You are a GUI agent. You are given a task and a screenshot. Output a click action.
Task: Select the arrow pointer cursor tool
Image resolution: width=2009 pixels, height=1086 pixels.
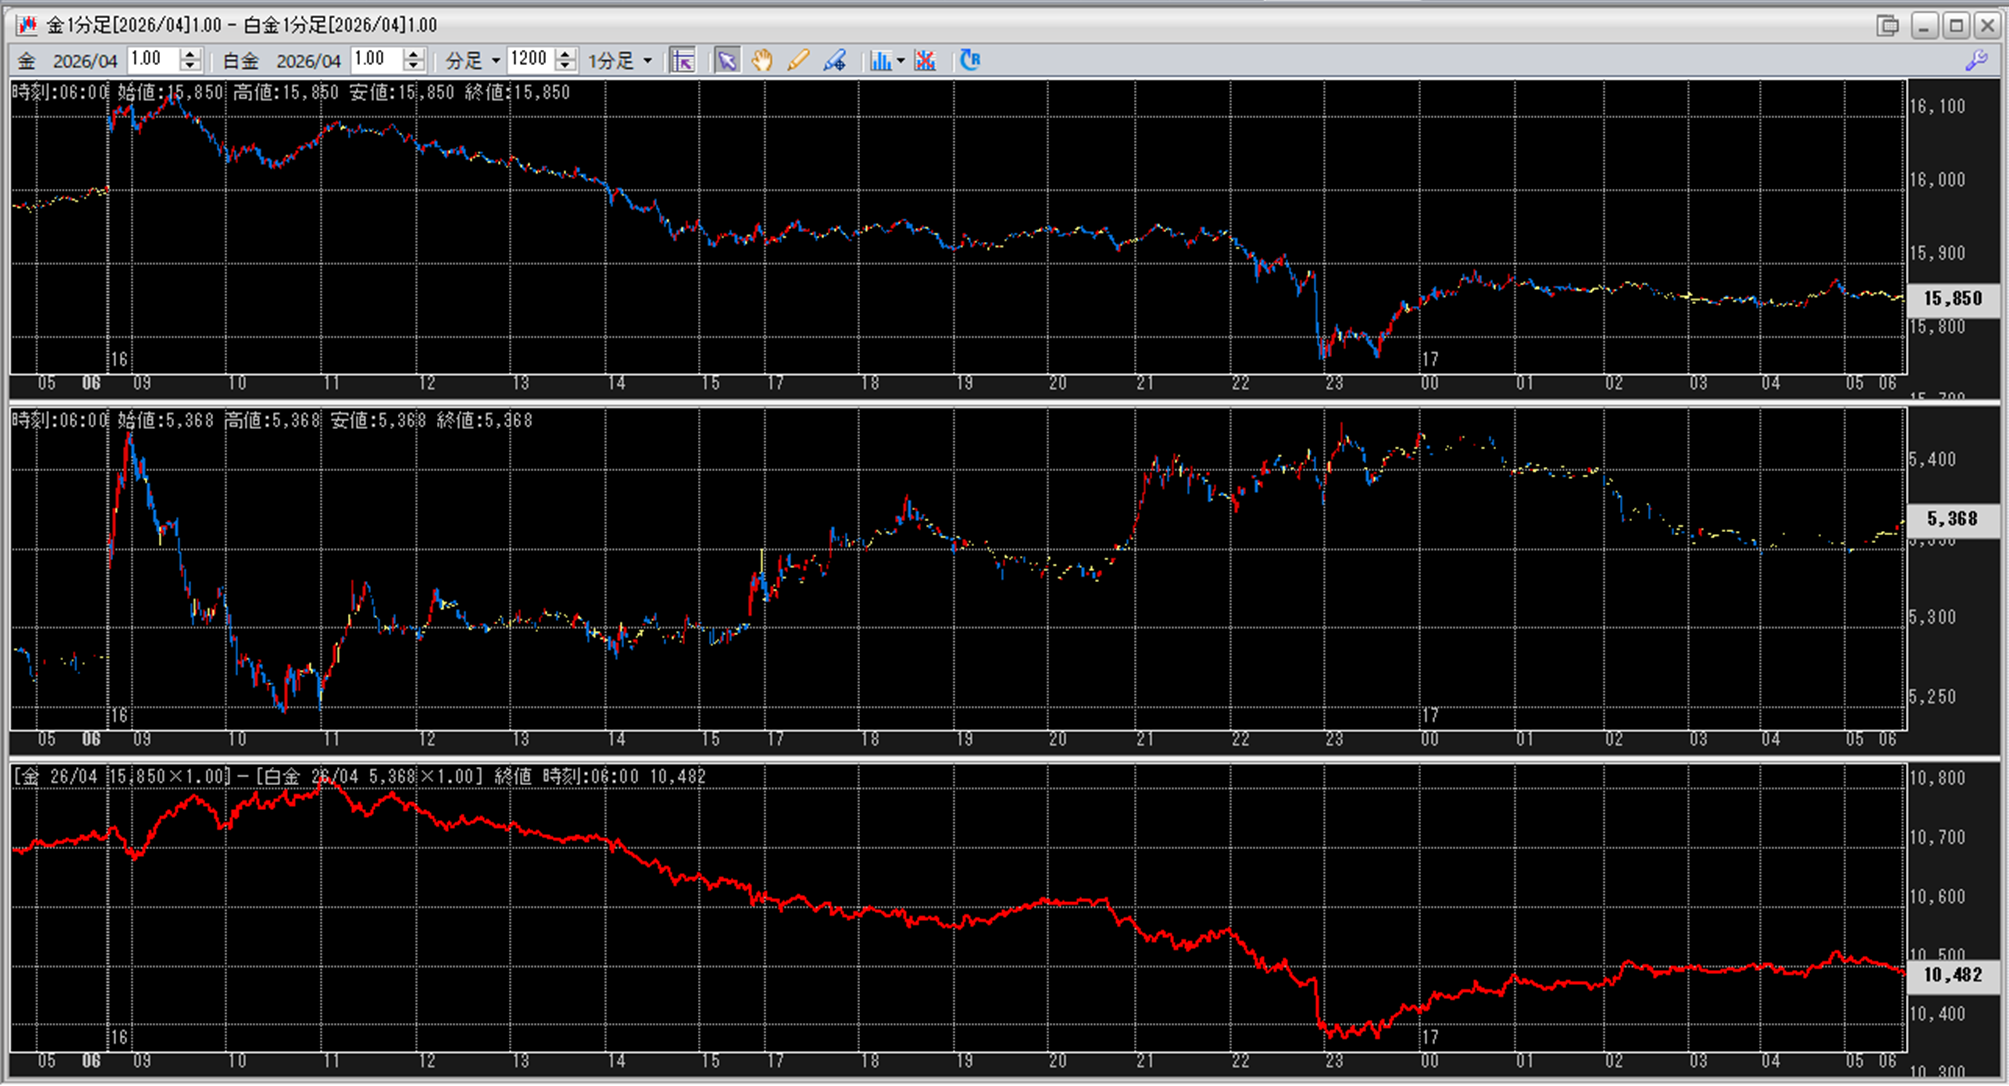pyautogui.click(x=727, y=61)
